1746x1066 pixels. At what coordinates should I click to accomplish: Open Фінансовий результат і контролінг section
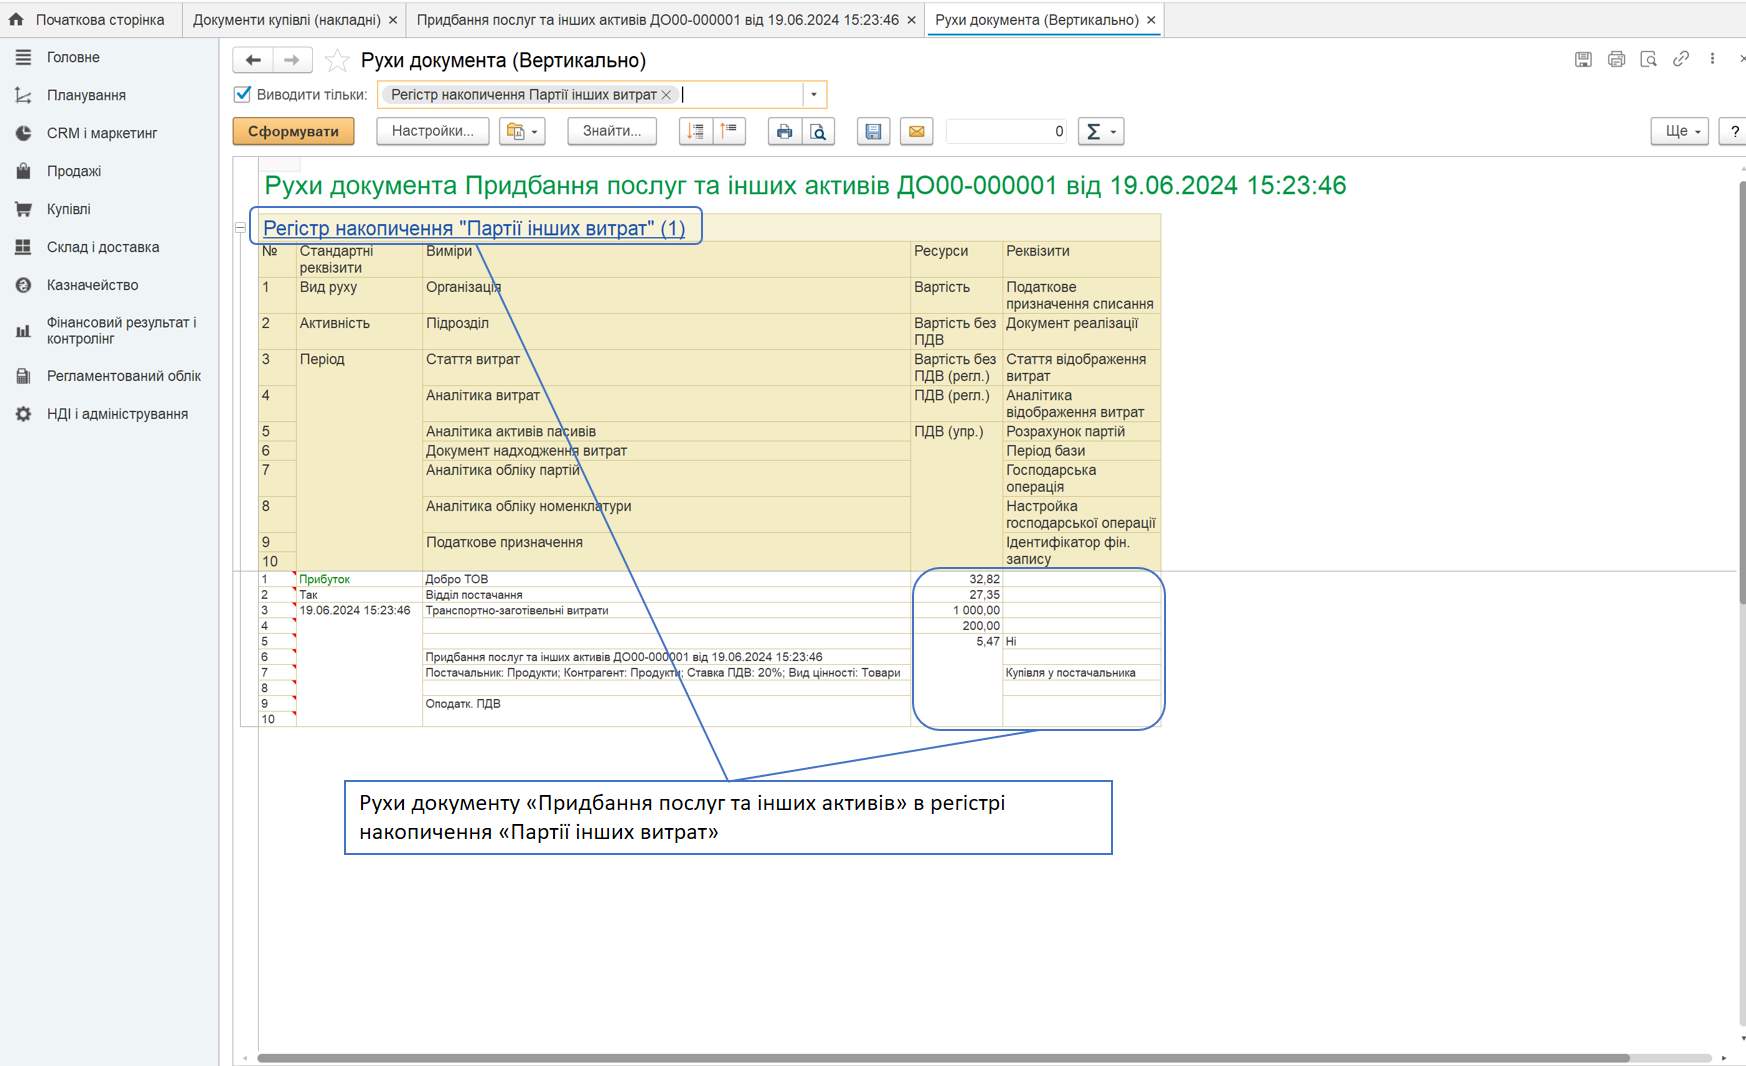click(109, 330)
